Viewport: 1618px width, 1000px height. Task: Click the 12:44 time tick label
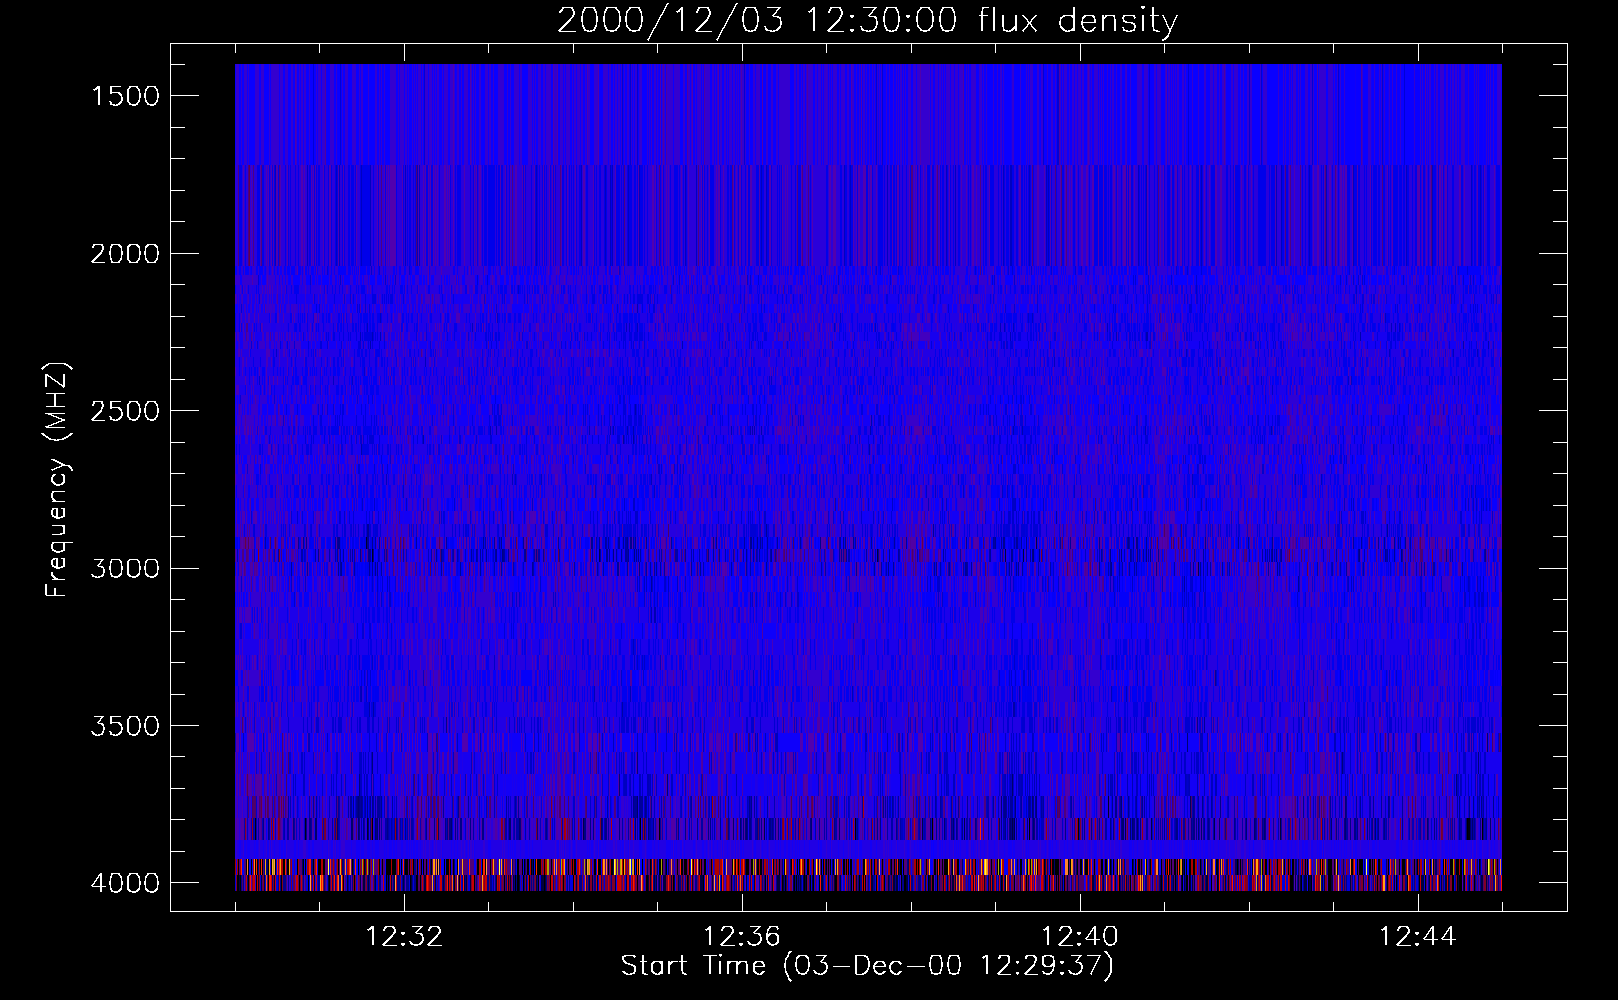point(1418,937)
